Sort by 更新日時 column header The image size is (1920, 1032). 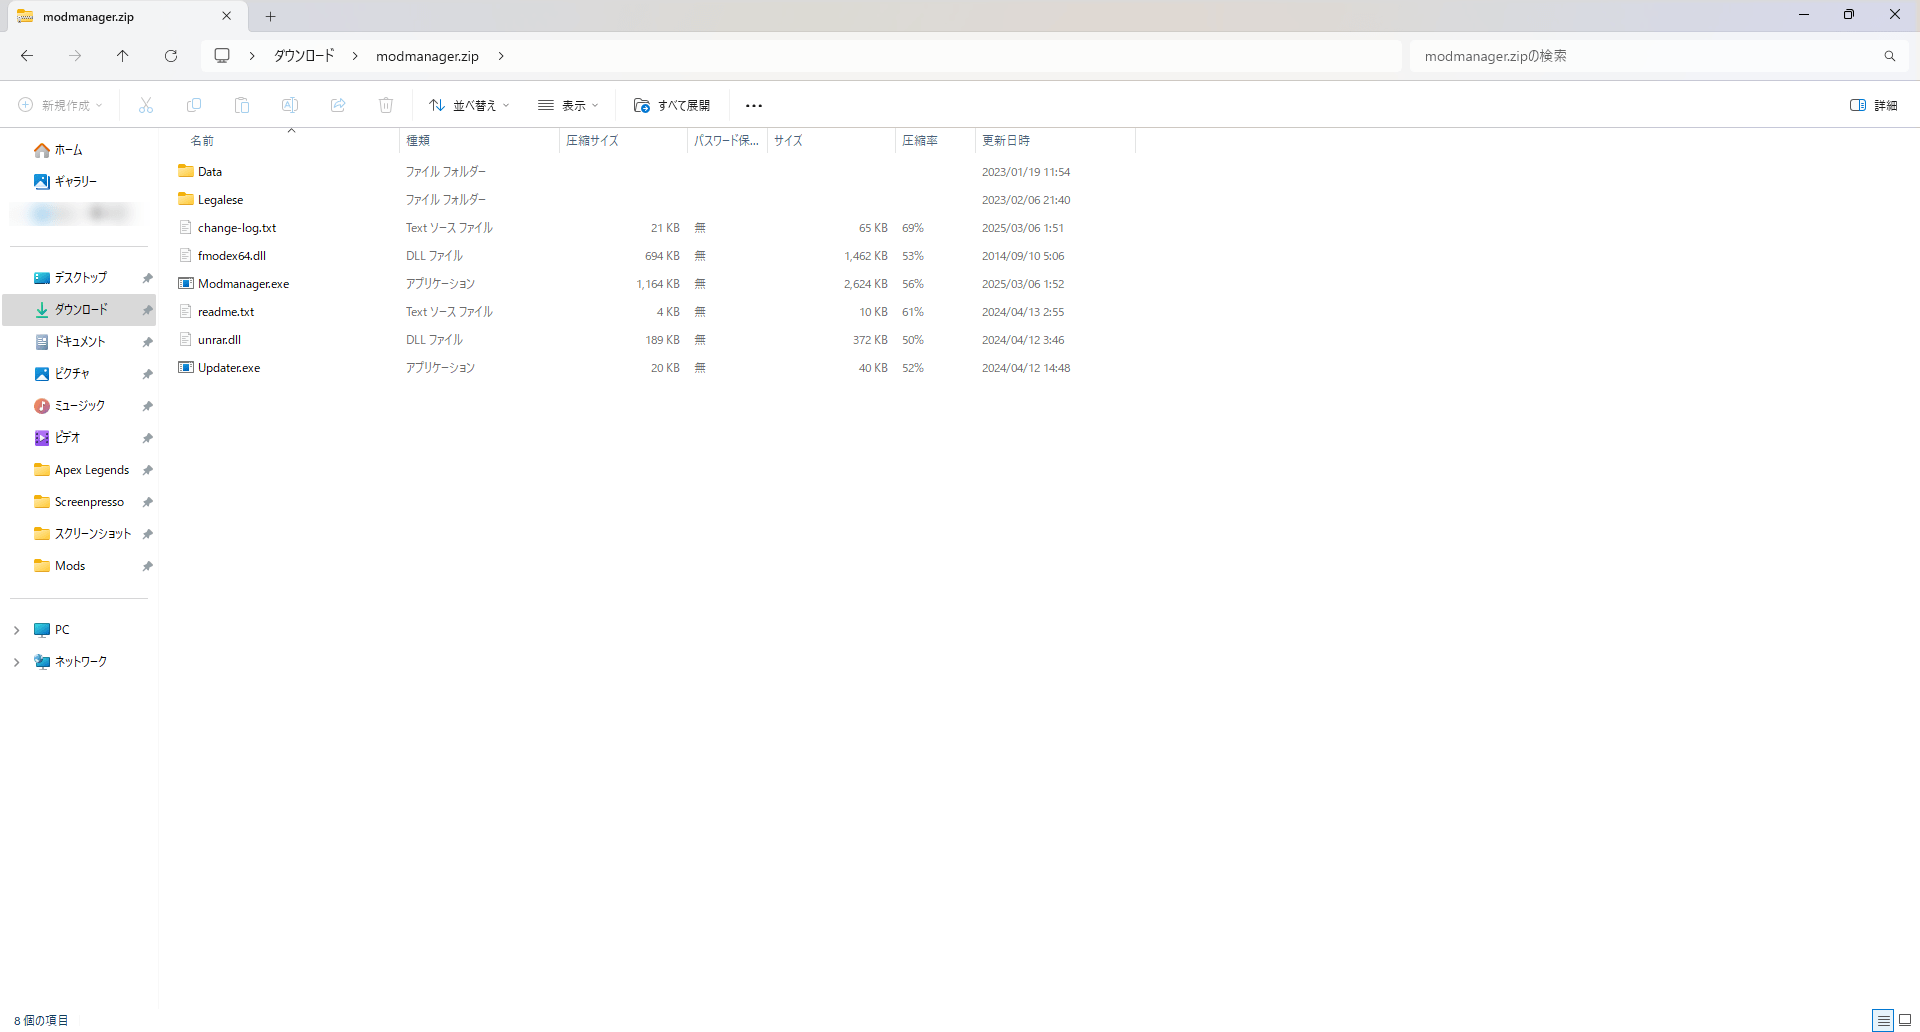1006,141
